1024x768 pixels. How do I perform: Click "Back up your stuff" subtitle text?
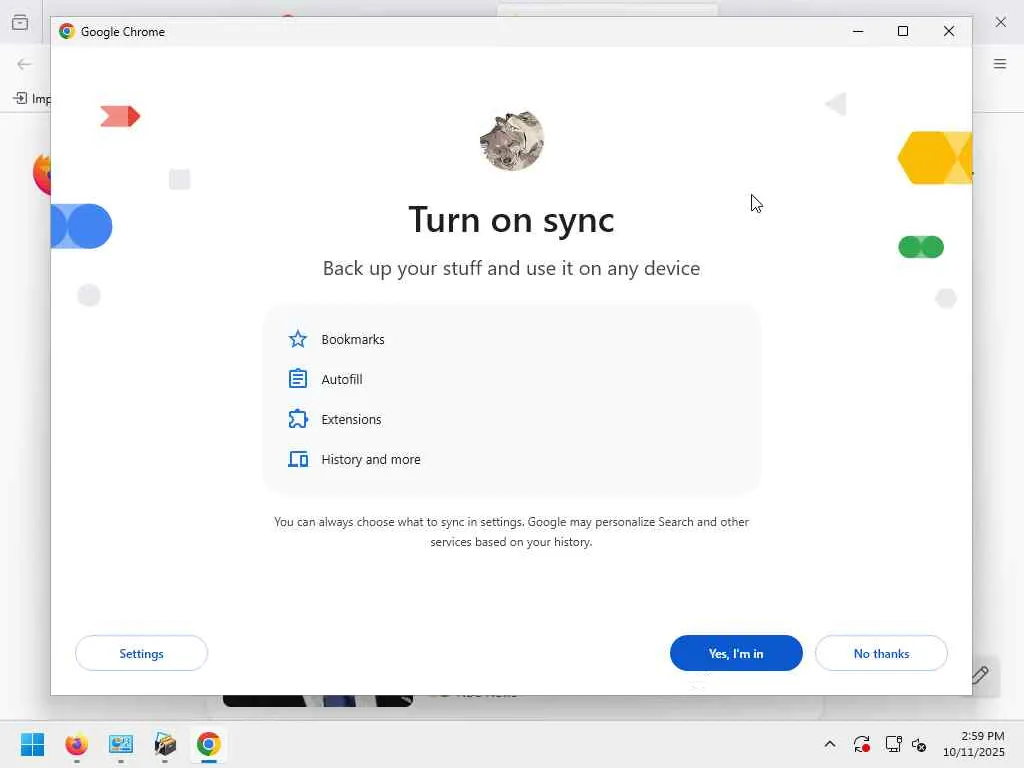click(x=511, y=268)
